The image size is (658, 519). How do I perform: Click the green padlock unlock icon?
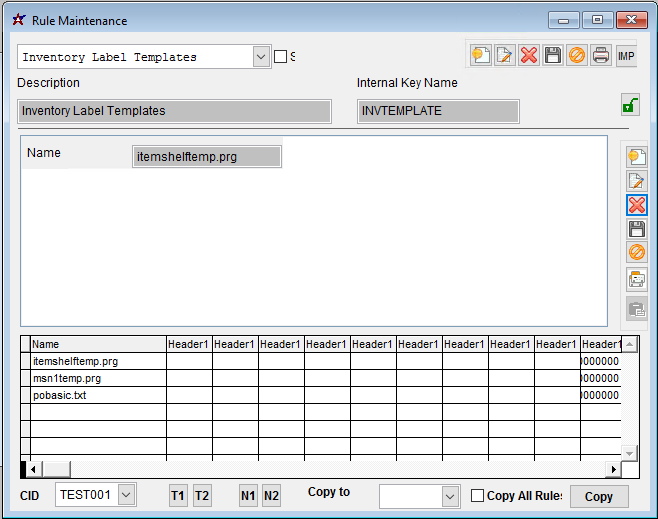[x=629, y=105]
